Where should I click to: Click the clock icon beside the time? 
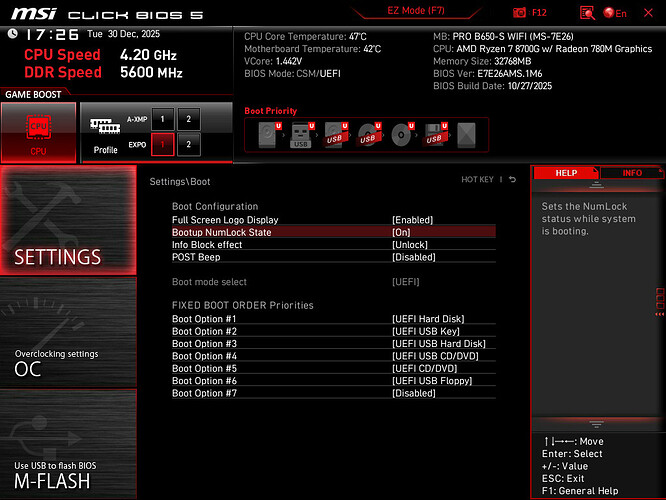pyautogui.click(x=12, y=34)
